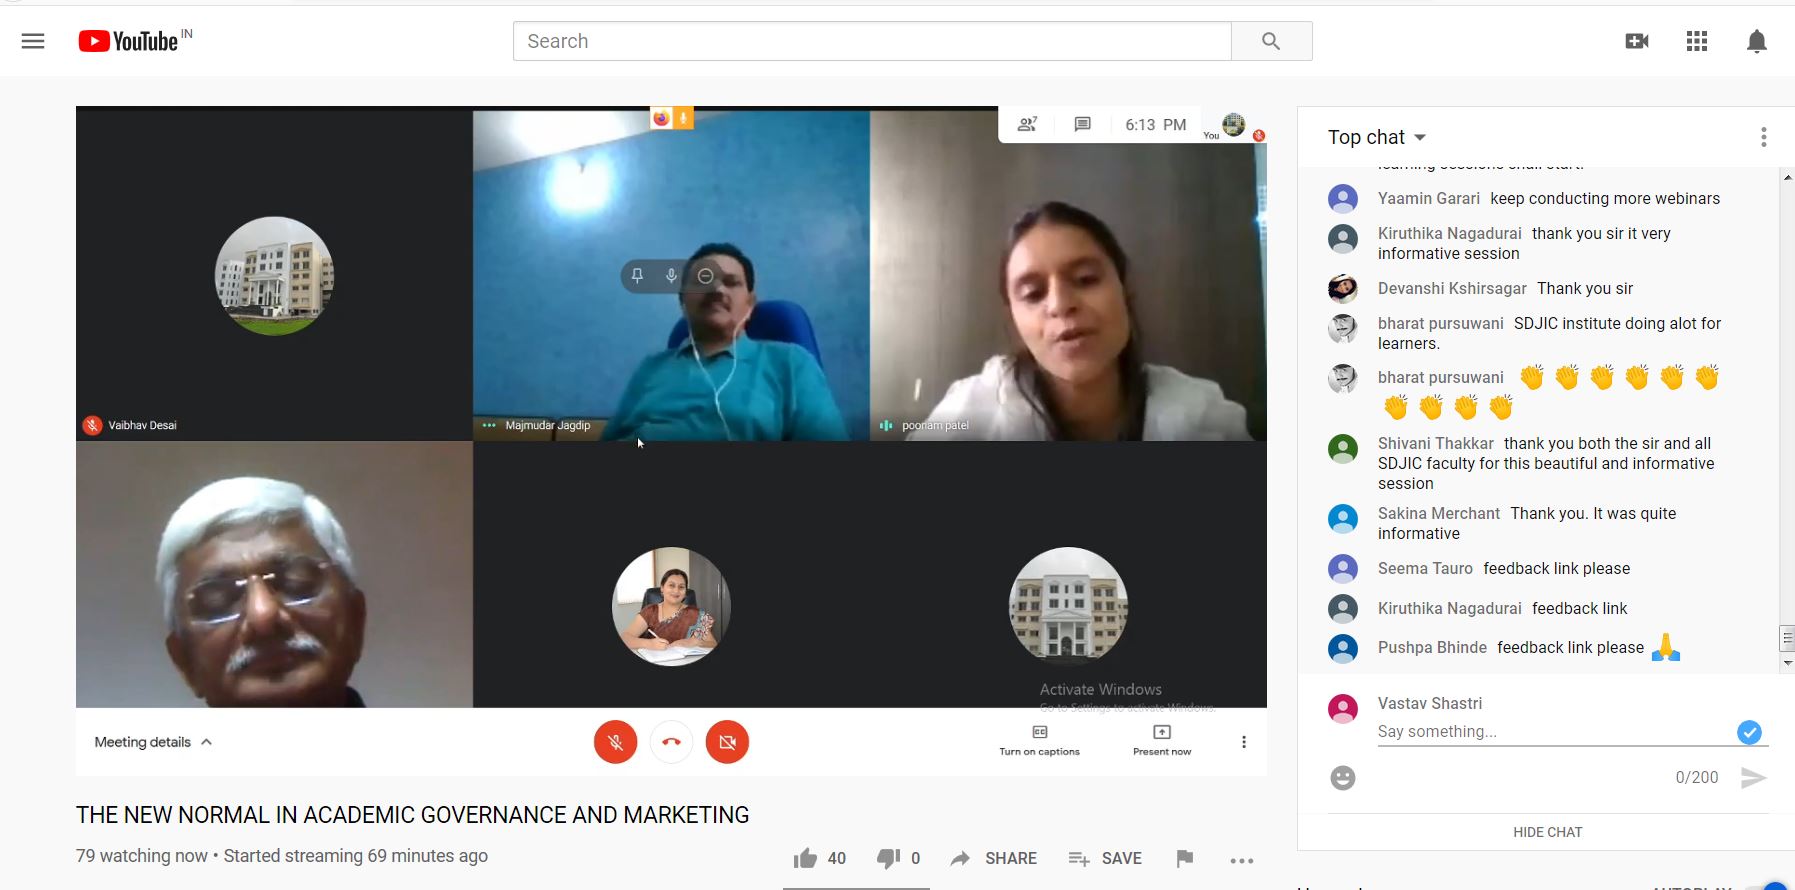The width and height of the screenshot is (1795, 890).
Task: Open the Meet chat icon
Action: click(1082, 124)
